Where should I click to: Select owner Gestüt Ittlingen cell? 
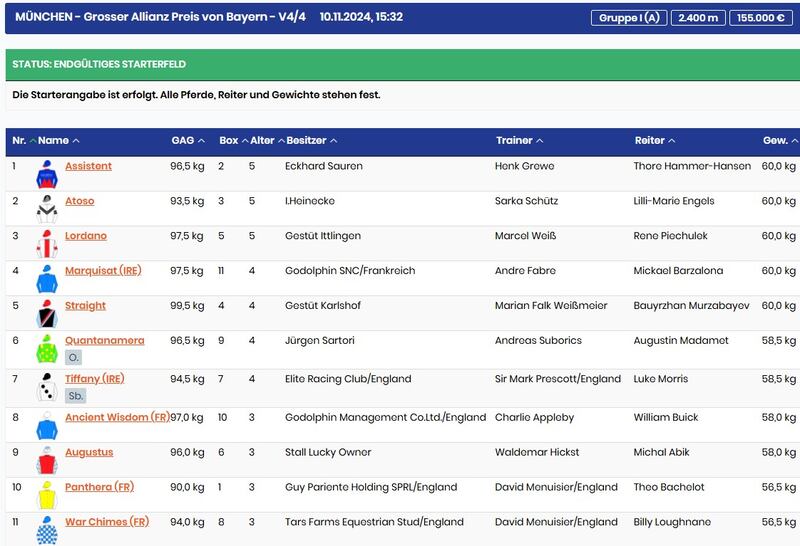(x=323, y=236)
